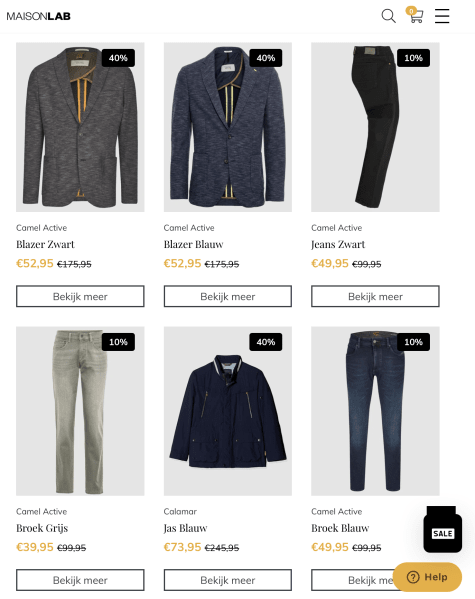Open the Broek Blauw jeans image
Image resolution: width=475 pixels, height=599 pixels.
pos(375,411)
